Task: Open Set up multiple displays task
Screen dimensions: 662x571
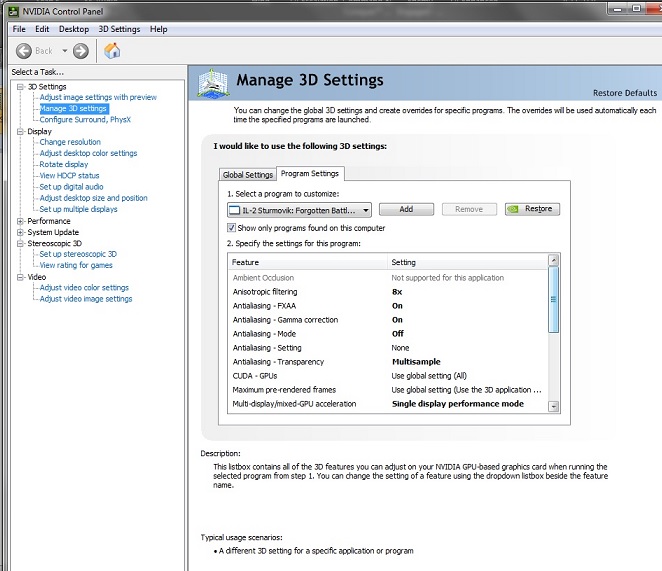Action: 78,209
